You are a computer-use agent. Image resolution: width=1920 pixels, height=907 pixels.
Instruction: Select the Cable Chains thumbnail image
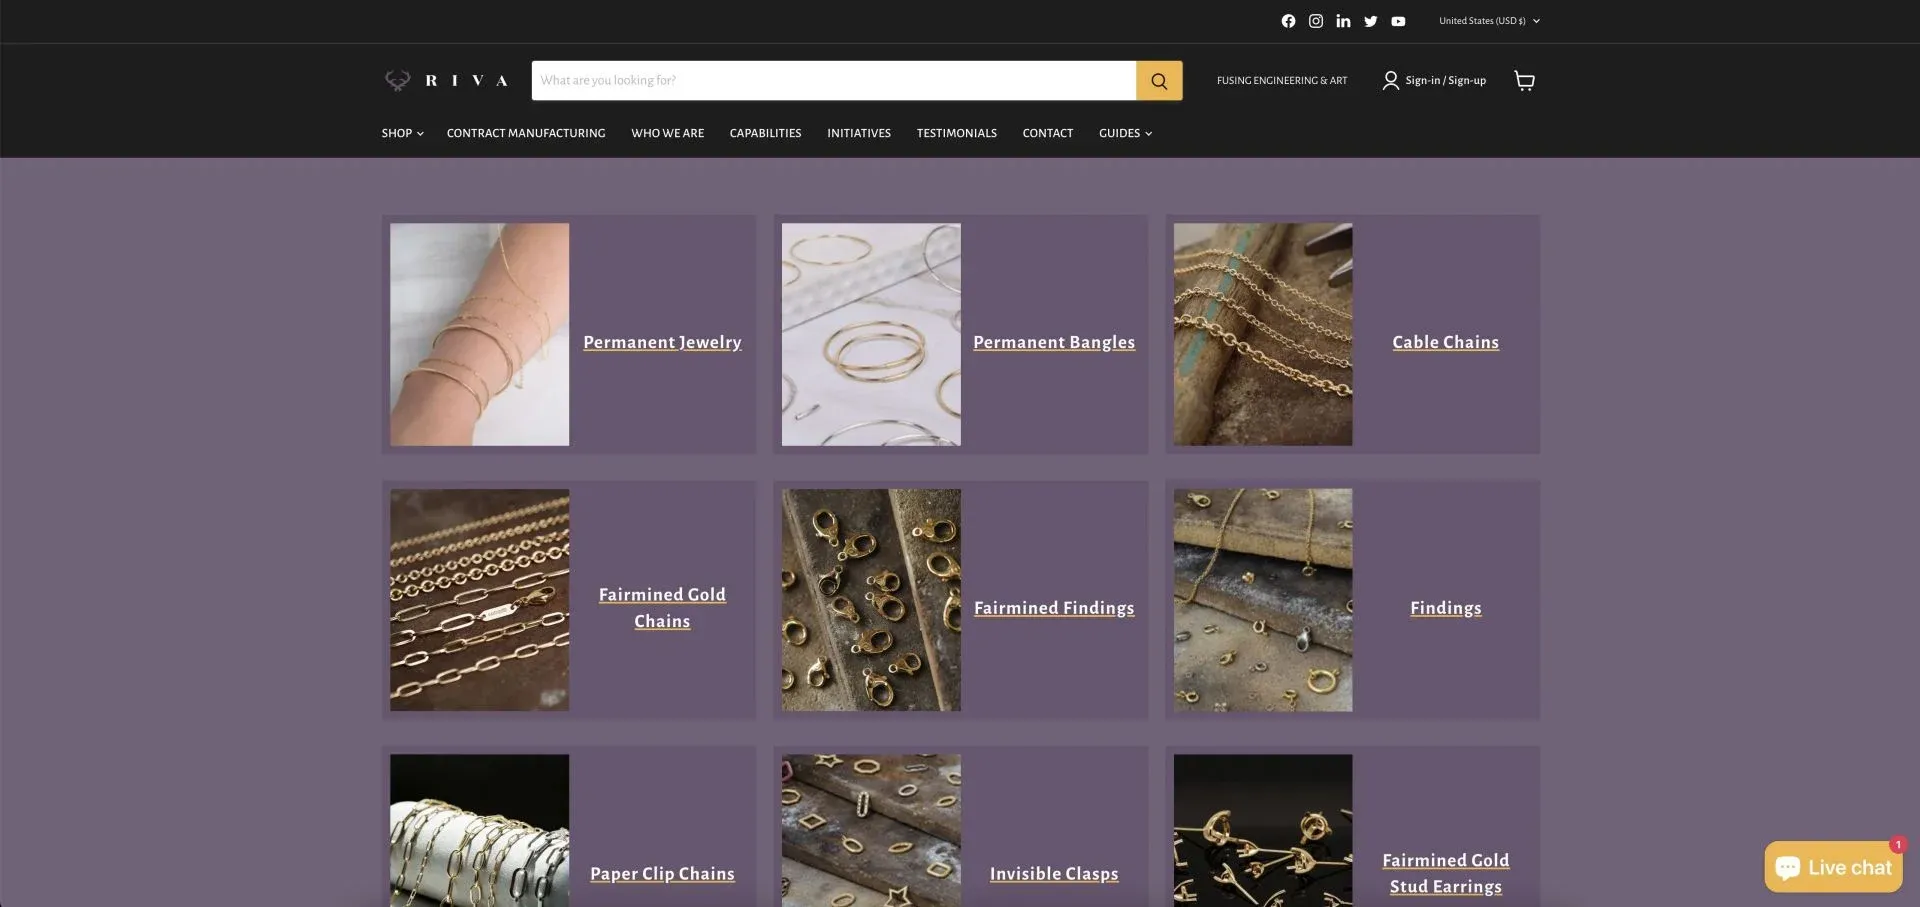pyautogui.click(x=1263, y=334)
